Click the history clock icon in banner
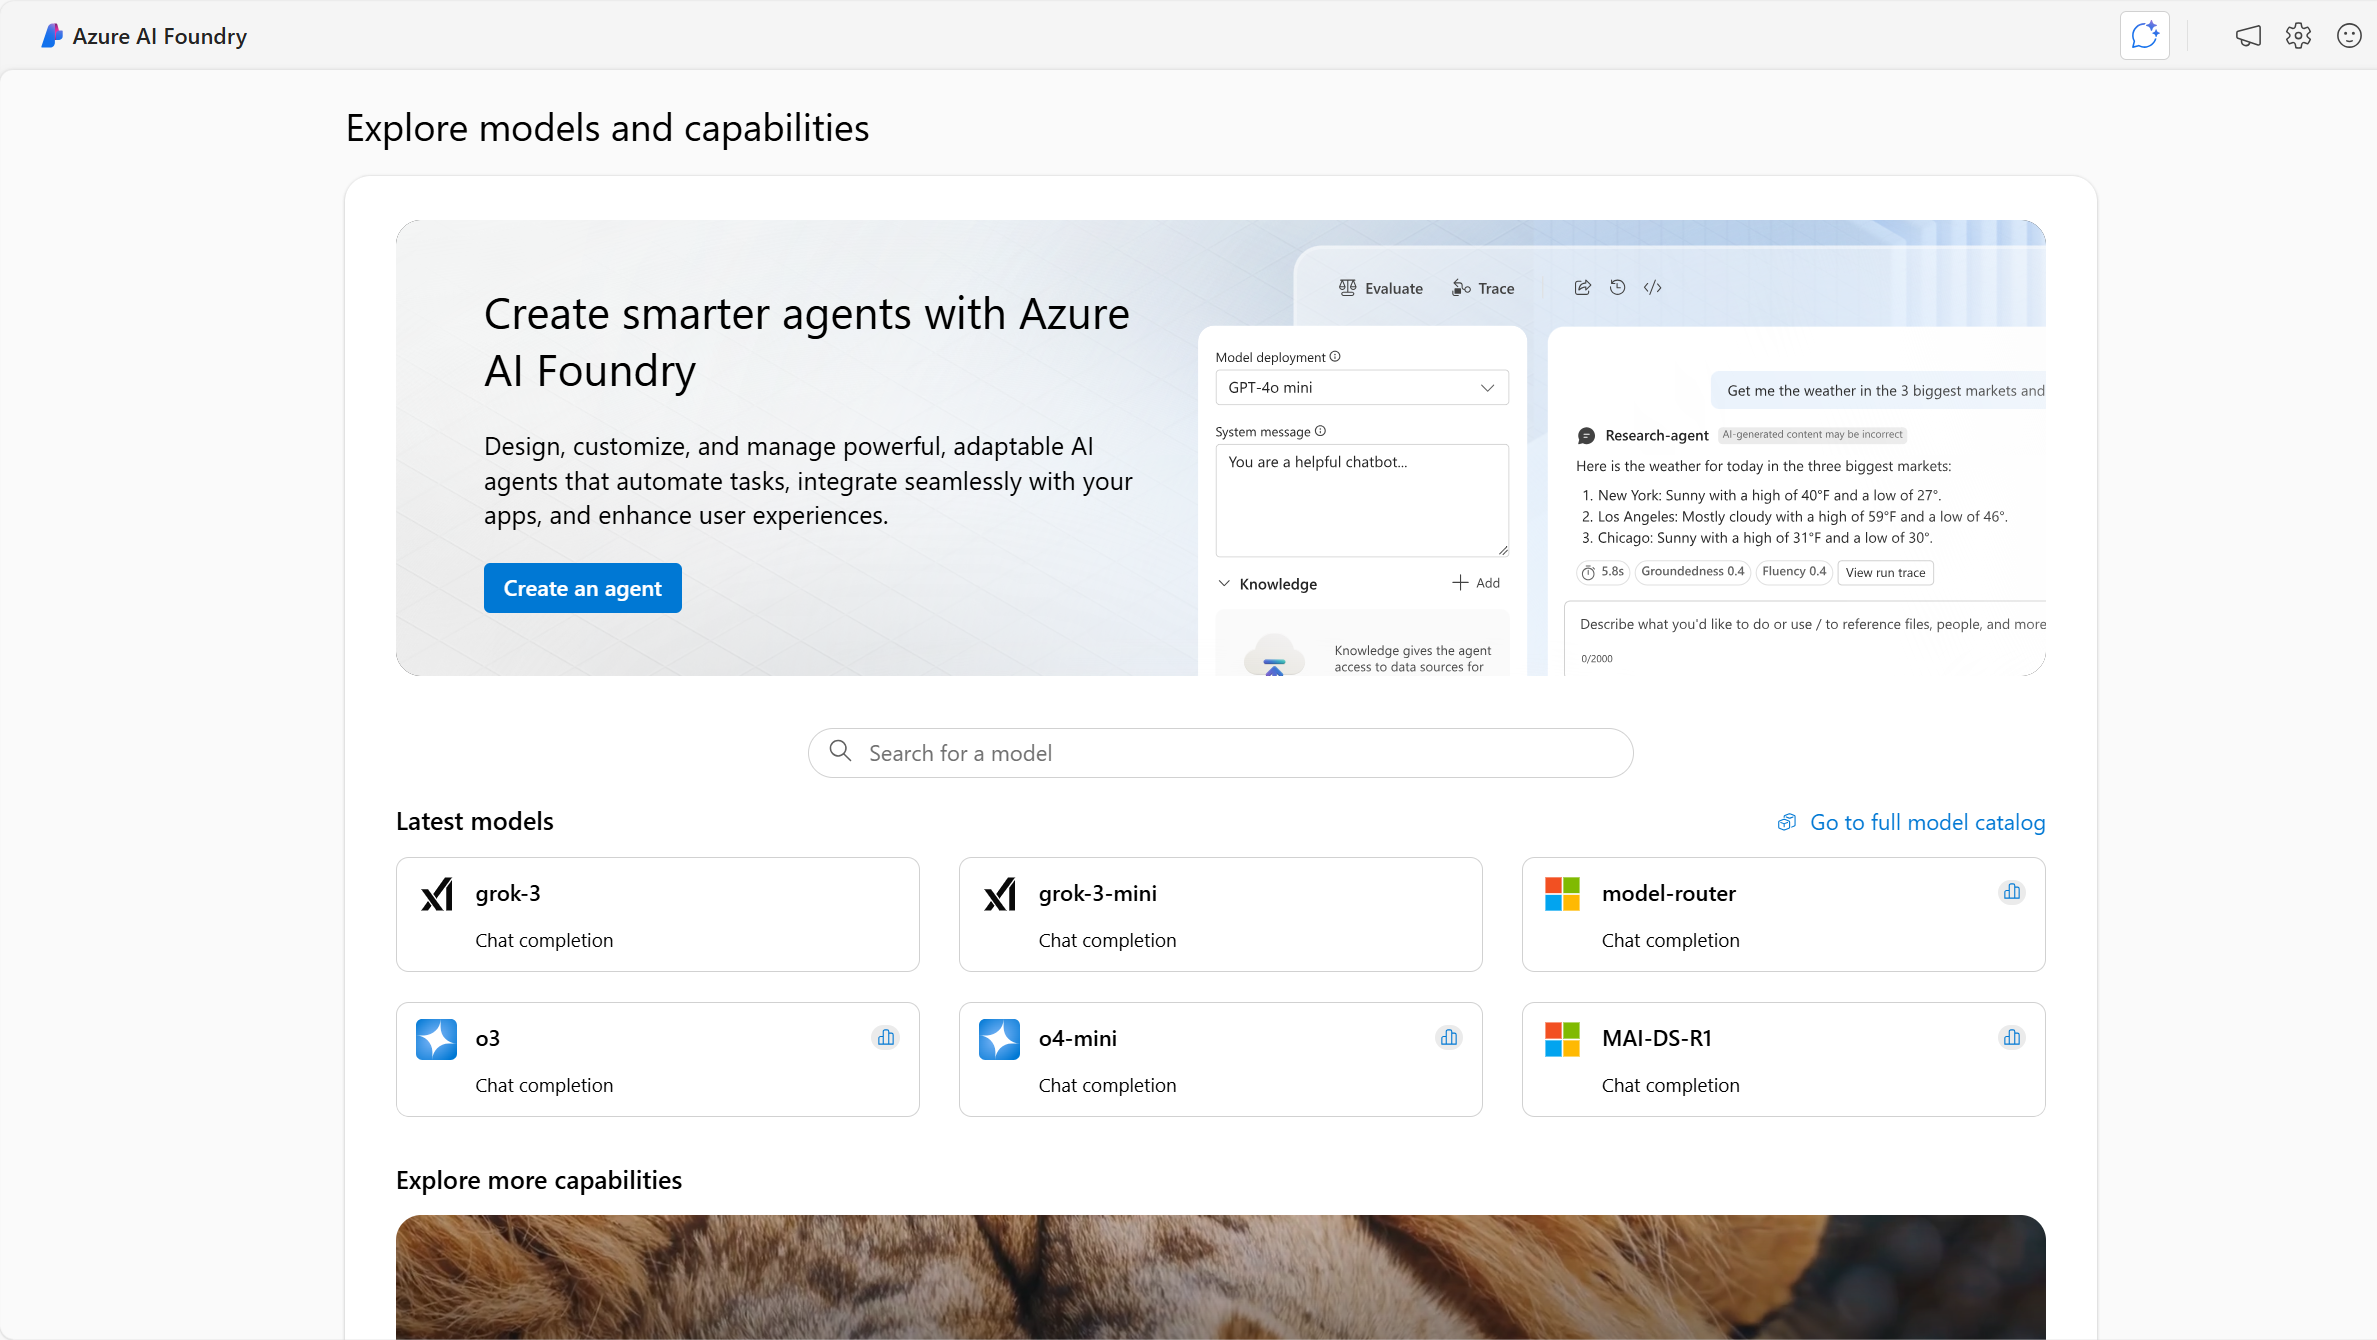This screenshot has height=1340, width=2377. (x=1618, y=288)
